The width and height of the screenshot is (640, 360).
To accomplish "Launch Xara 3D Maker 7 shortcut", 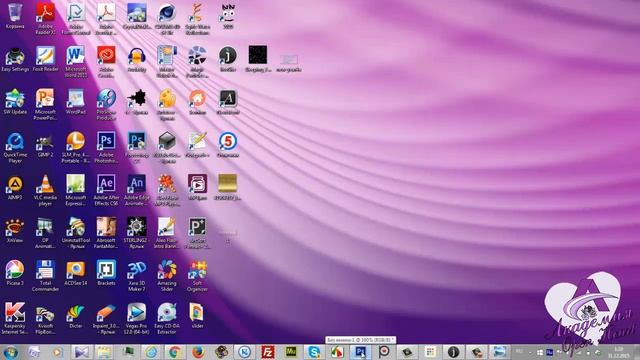I will (137, 276).
